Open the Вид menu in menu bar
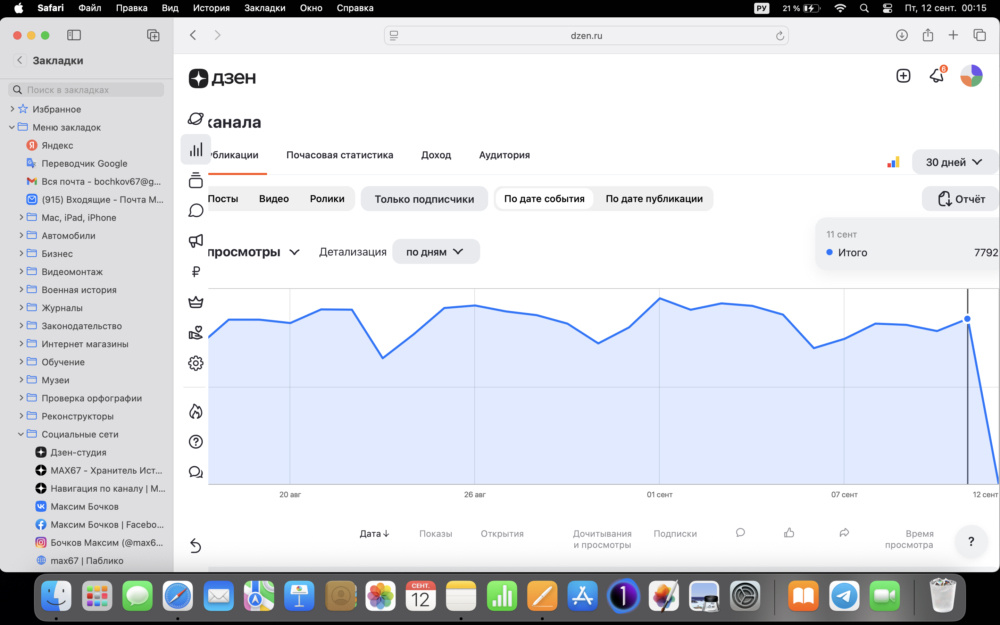The height and width of the screenshot is (625, 1000). pyautogui.click(x=170, y=8)
